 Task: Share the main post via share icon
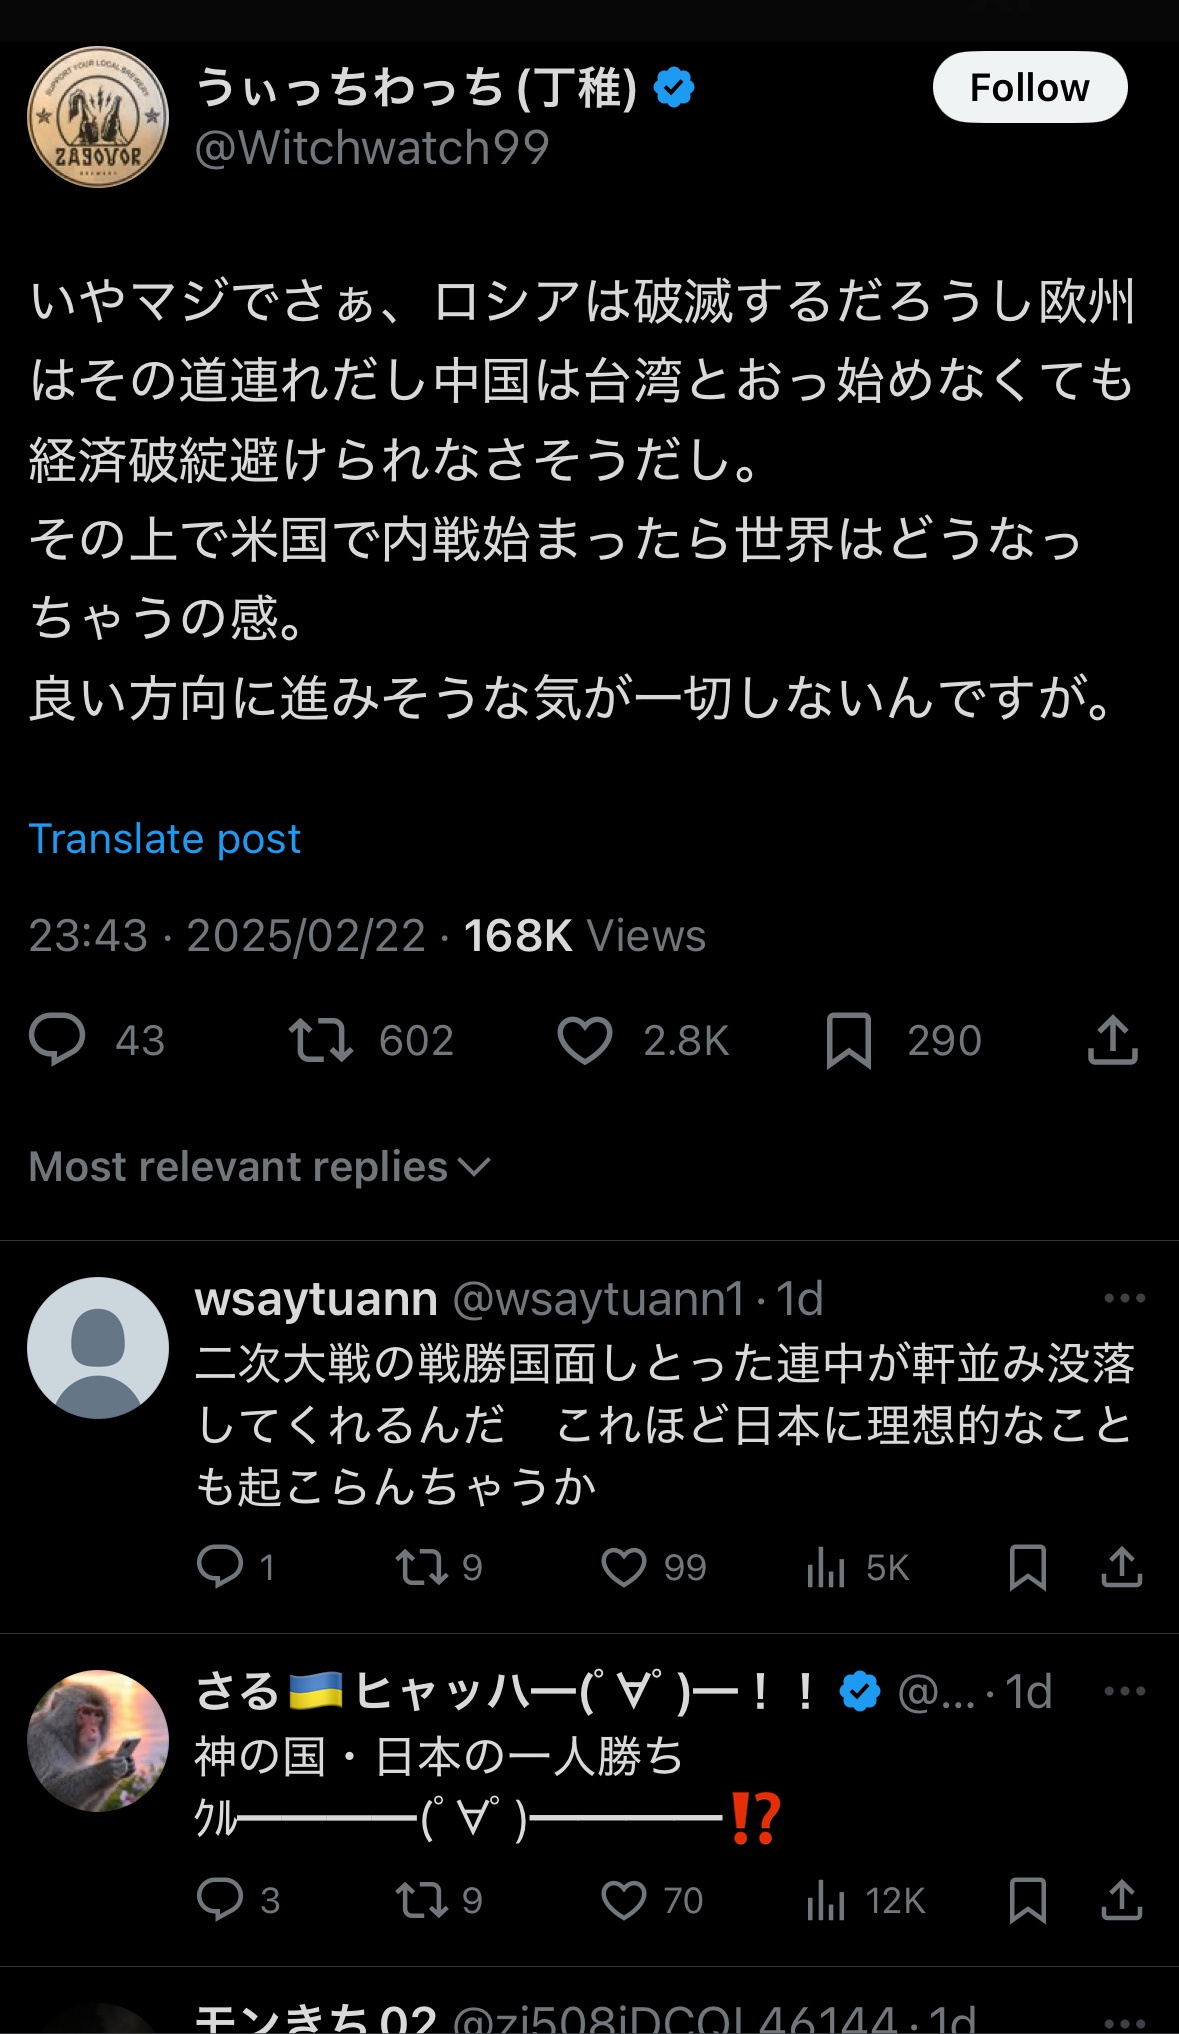pos(1112,1039)
